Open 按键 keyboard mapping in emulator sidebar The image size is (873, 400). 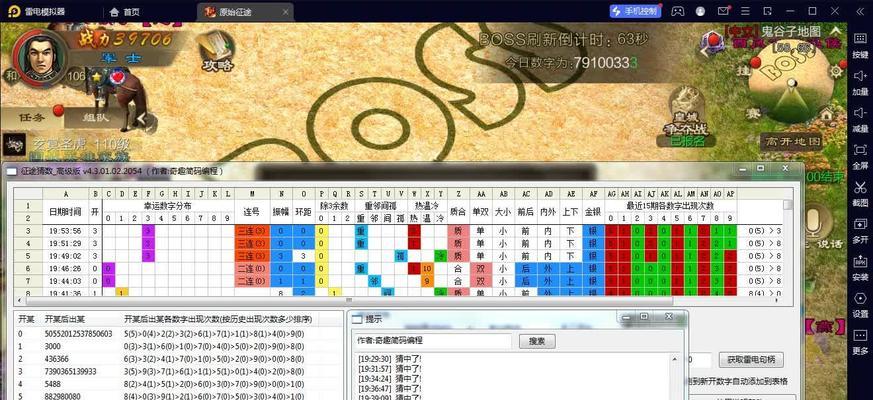[x=860, y=44]
